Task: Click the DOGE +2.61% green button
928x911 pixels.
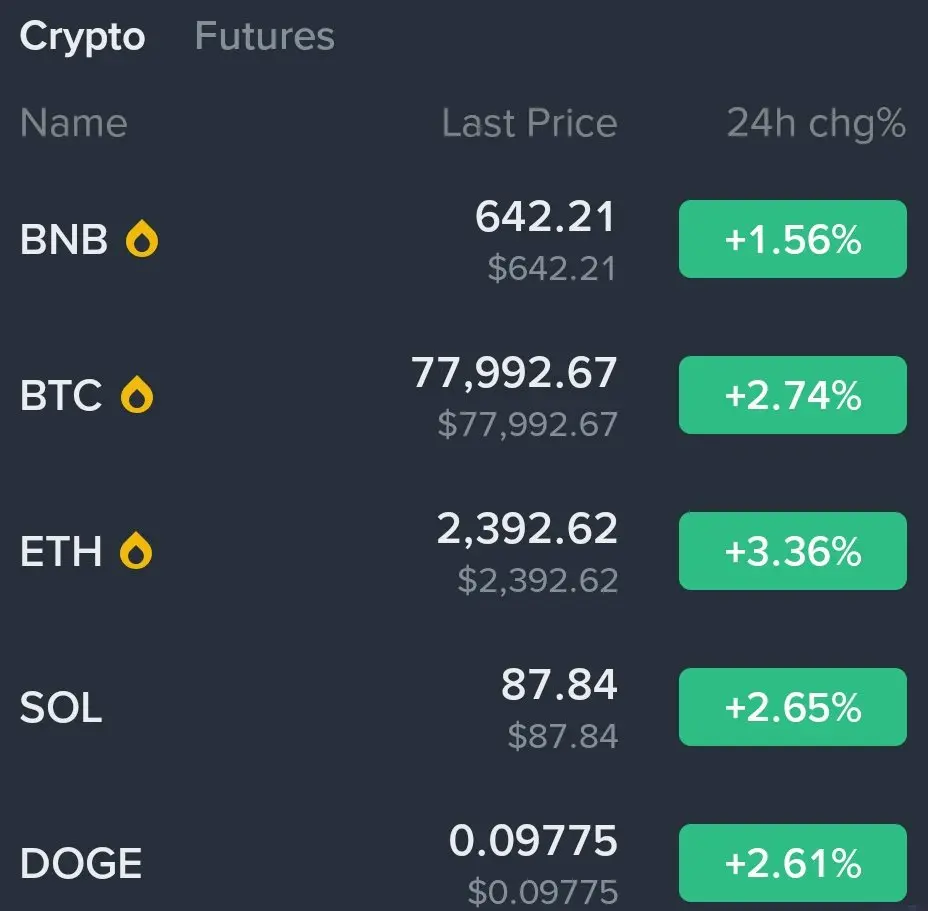Action: tap(792, 863)
